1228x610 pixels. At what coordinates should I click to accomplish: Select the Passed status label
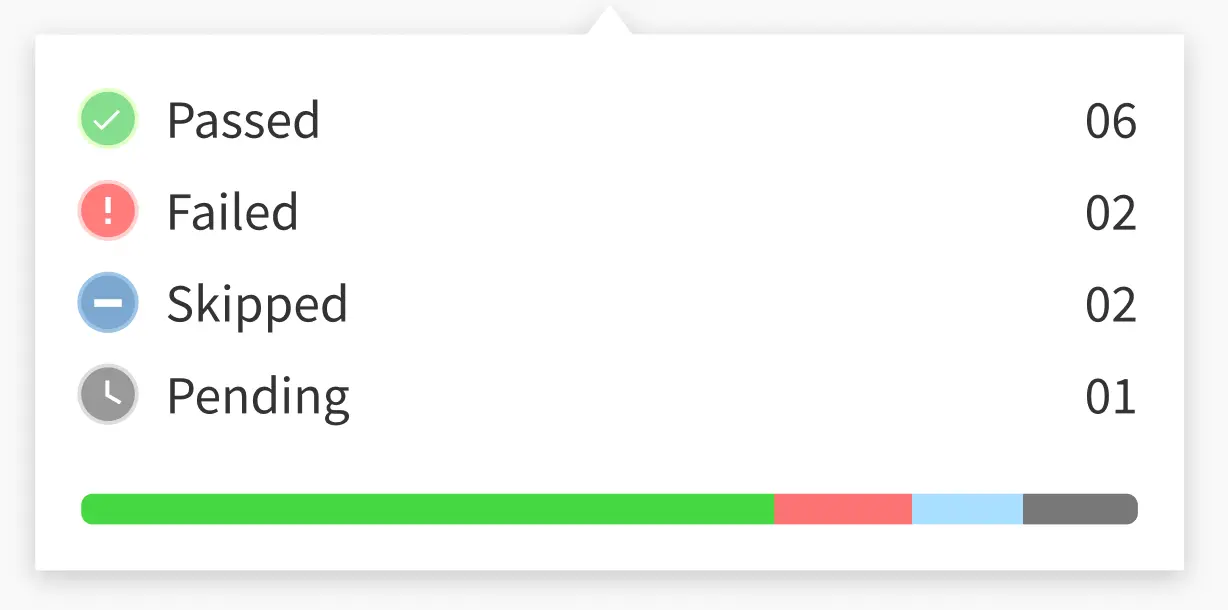point(243,121)
